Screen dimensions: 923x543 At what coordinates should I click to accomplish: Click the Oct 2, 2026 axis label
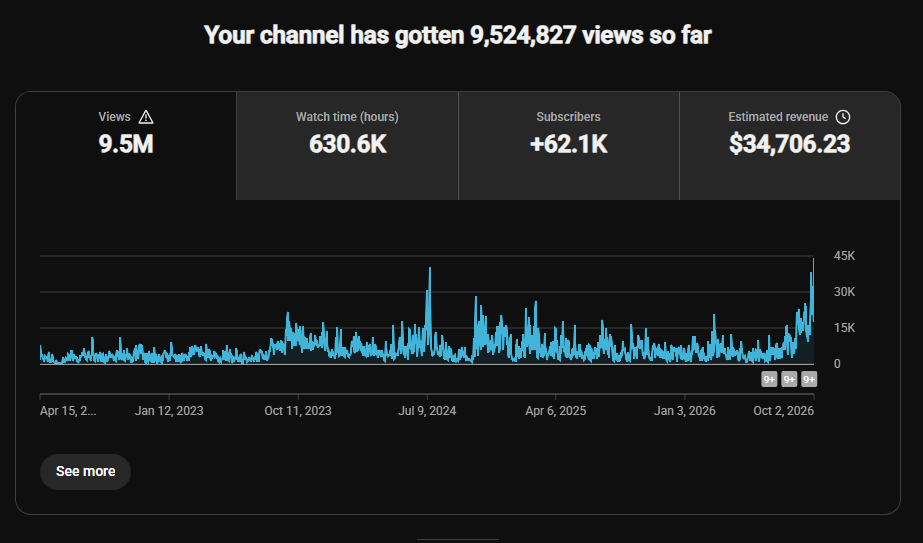(783, 411)
